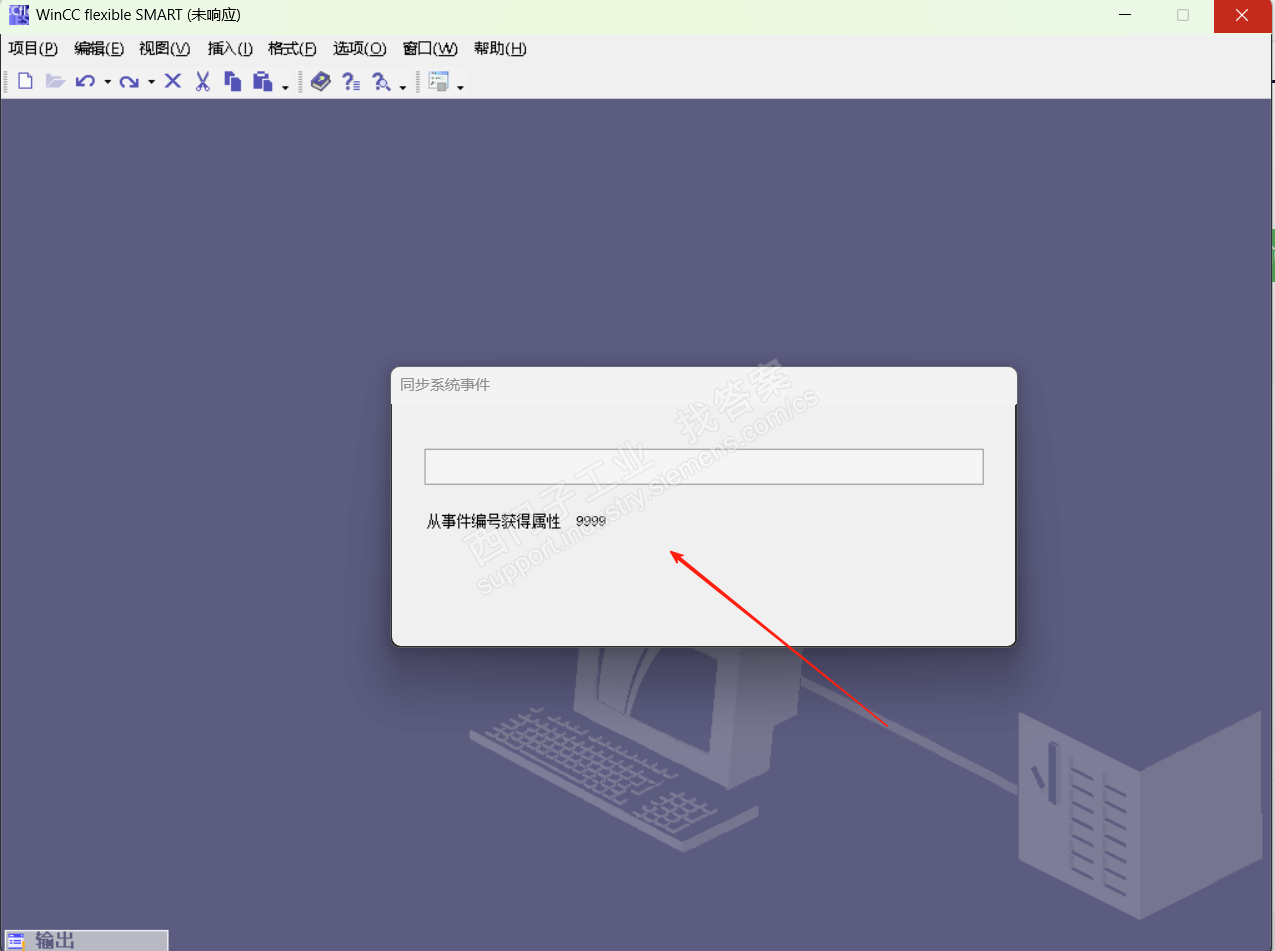This screenshot has width=1275, height=951.
Task: Click the Undo arrow icon
Action: (85, 82)
